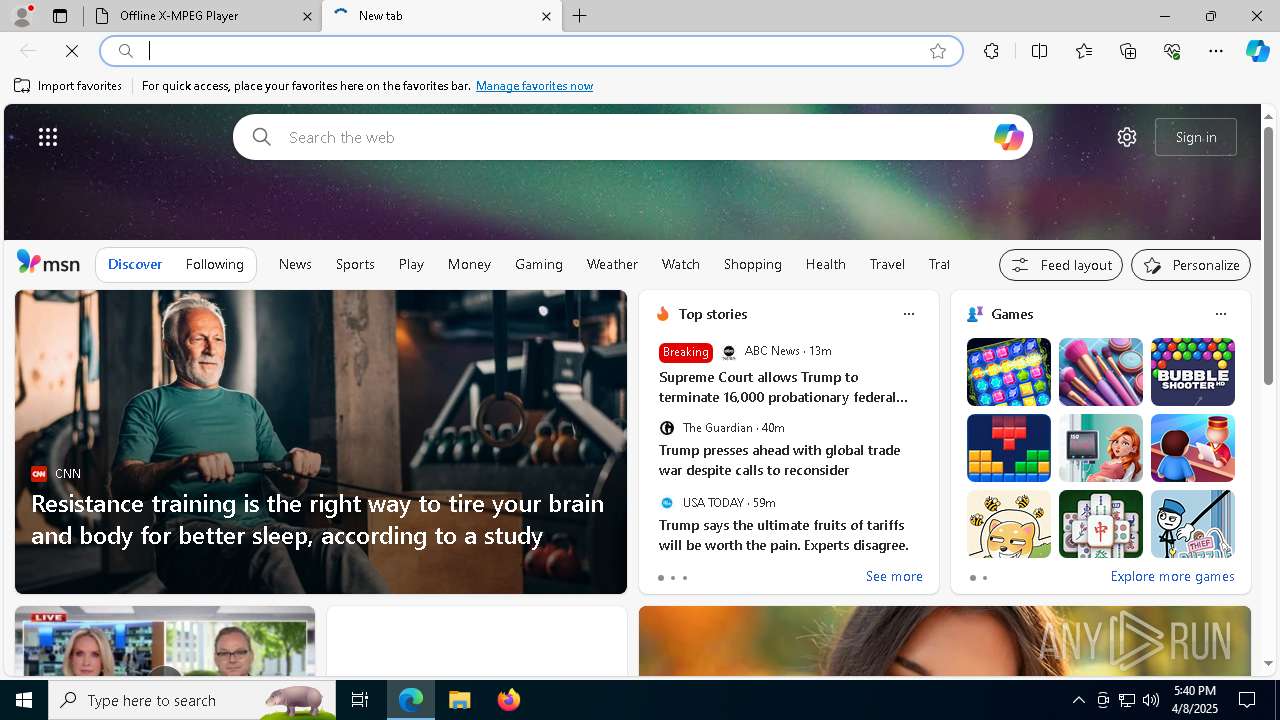
Task: Open the Weather category
Action: coord(612,264)
